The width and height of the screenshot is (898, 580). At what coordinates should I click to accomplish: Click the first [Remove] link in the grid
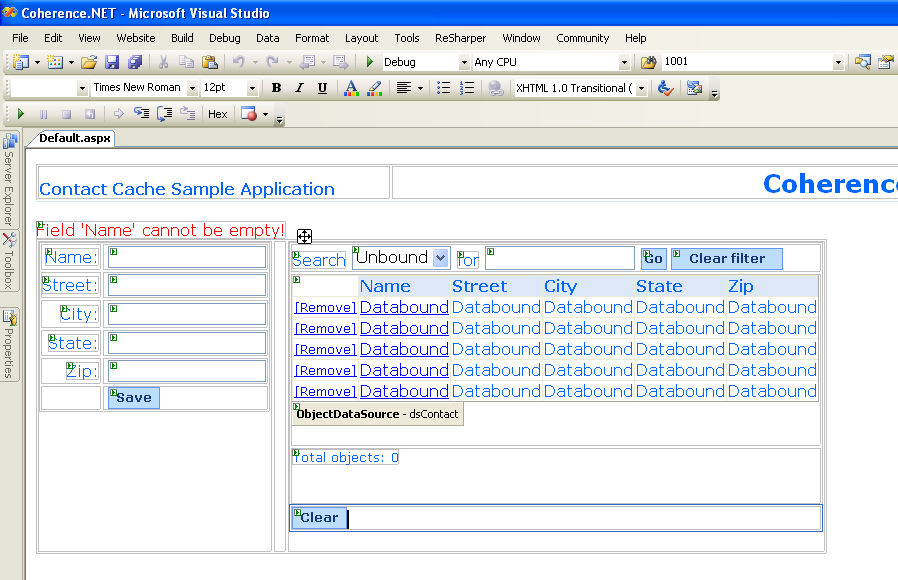(325, 307)
